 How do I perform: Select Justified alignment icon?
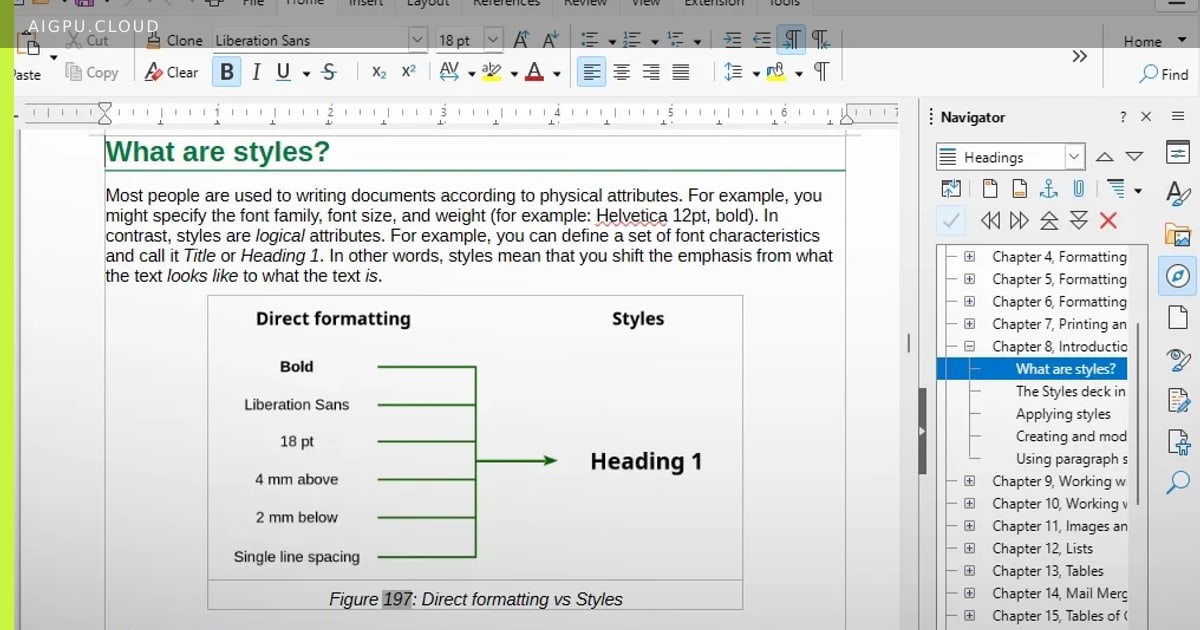pos(681,72)
